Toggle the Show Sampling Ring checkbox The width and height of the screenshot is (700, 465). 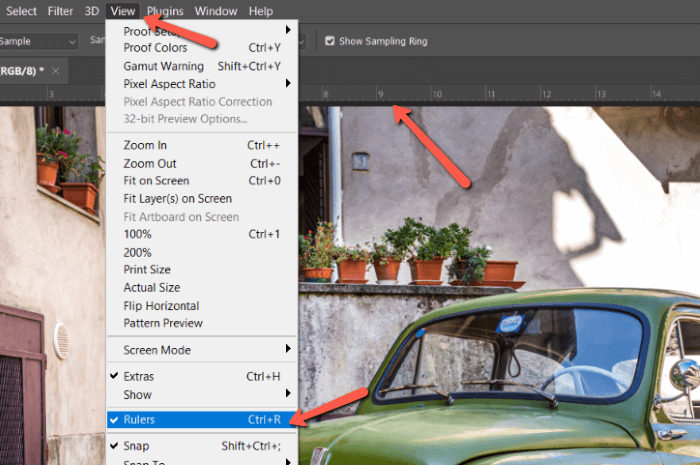[330, 41]
